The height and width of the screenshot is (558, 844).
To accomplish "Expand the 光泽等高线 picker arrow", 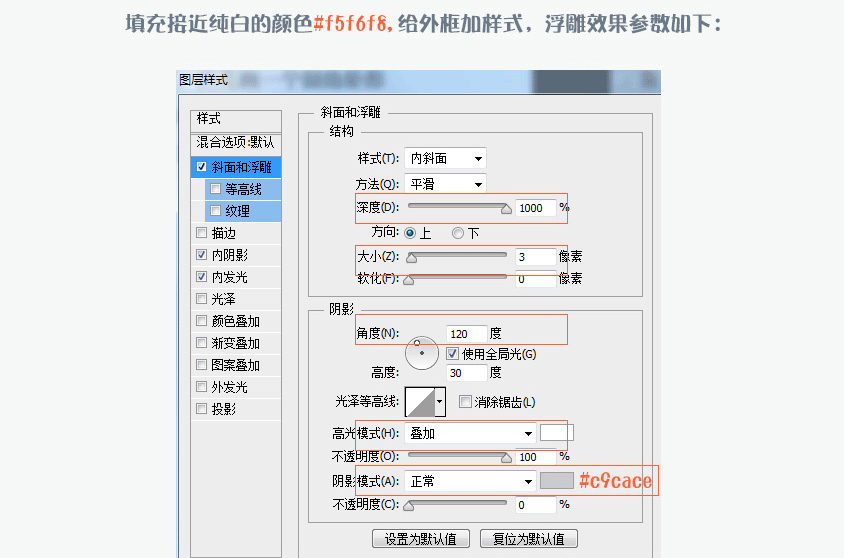I will pyautogui.click(x=440, y=401).
